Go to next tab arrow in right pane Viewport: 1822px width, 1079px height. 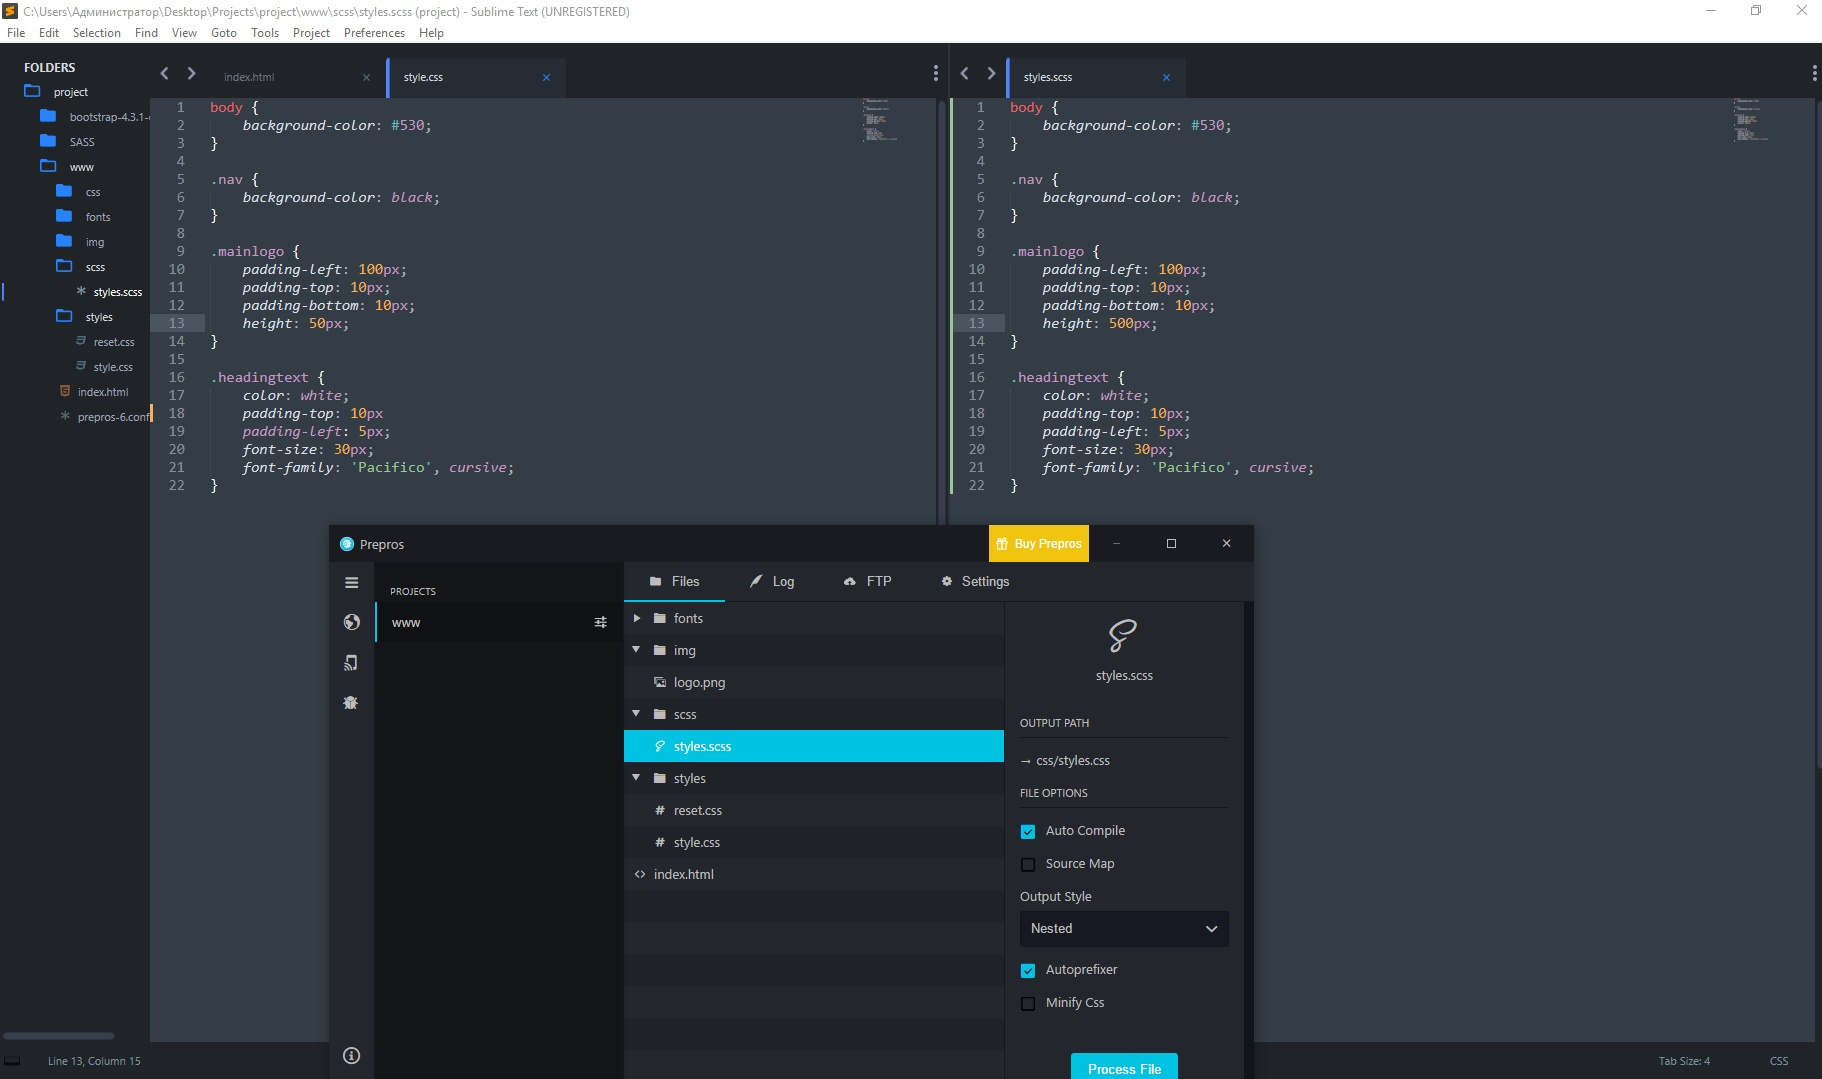pyautogui.click(x=991, y=73)
